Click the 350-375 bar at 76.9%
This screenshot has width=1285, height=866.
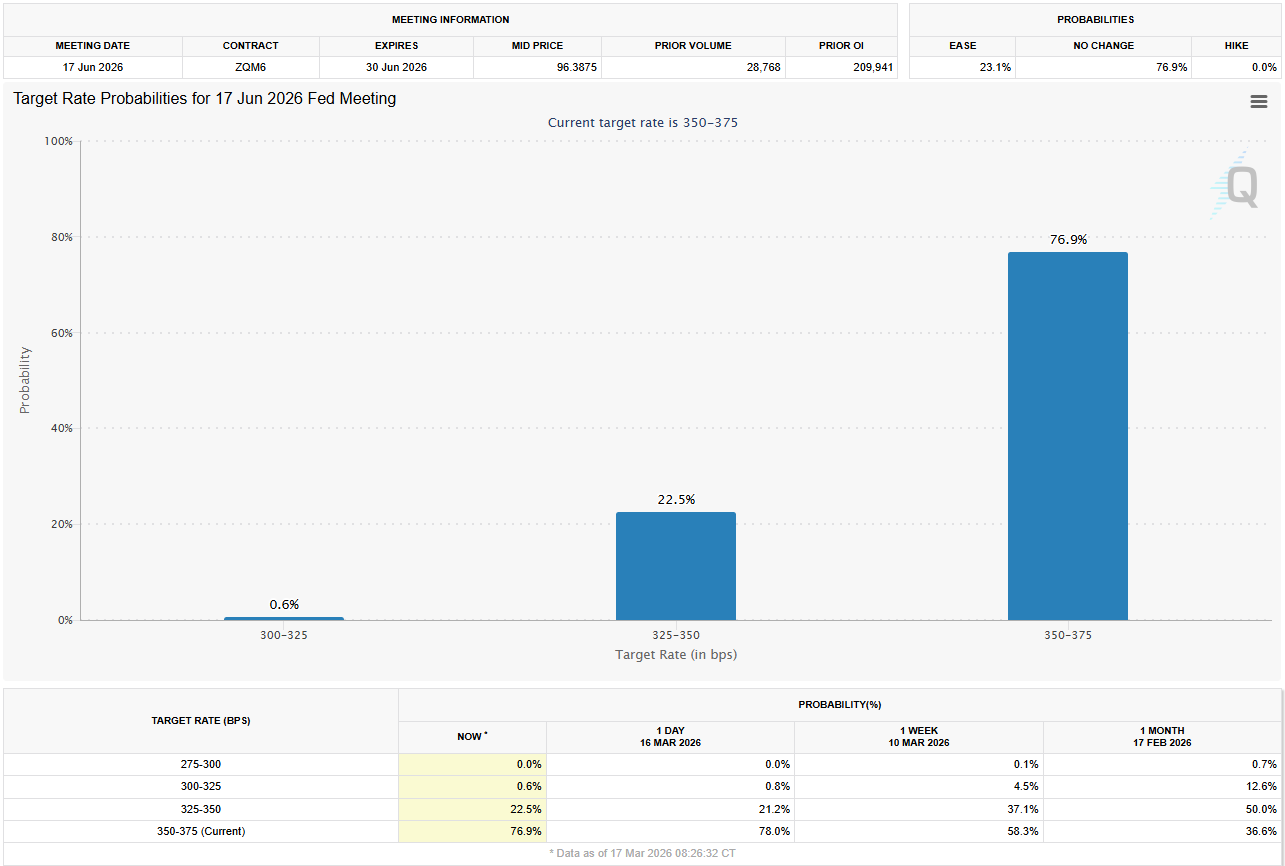[1067, 436]
